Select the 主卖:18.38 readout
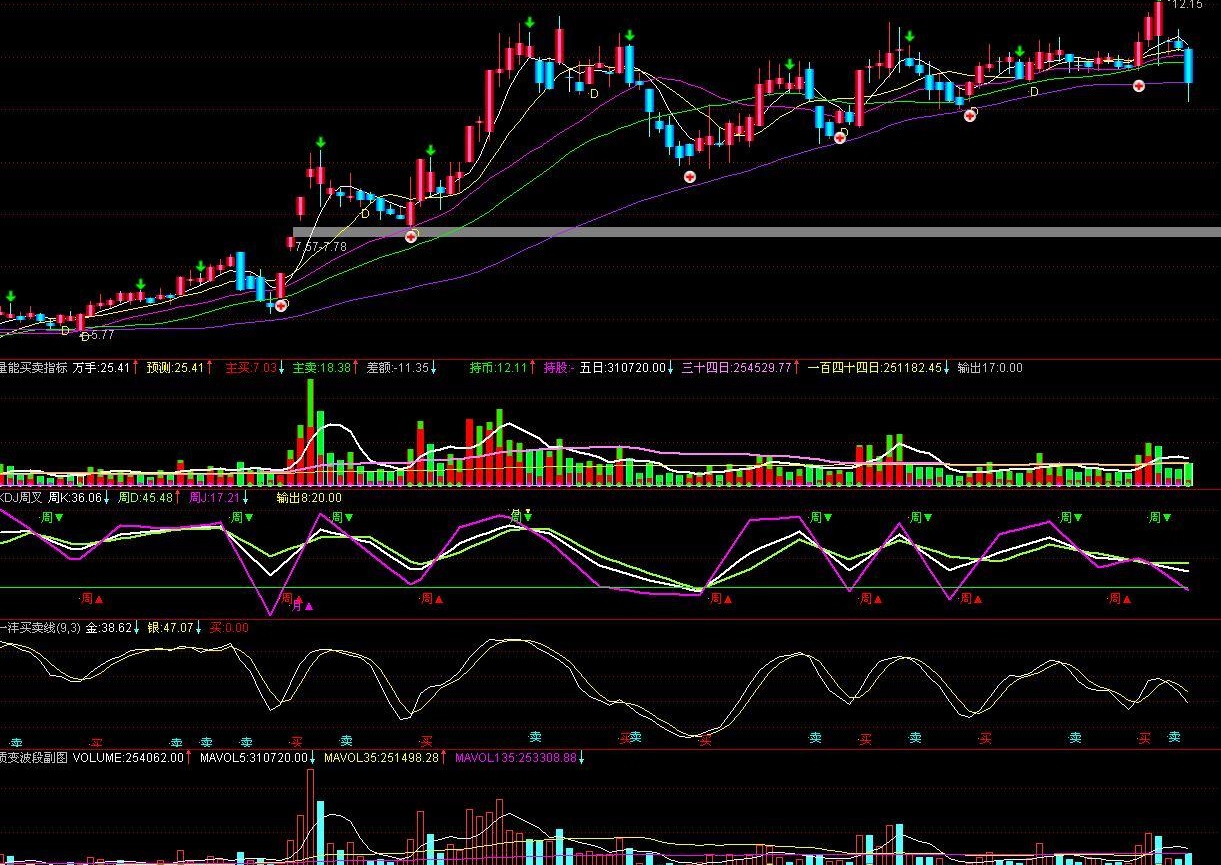 [321, 368]
